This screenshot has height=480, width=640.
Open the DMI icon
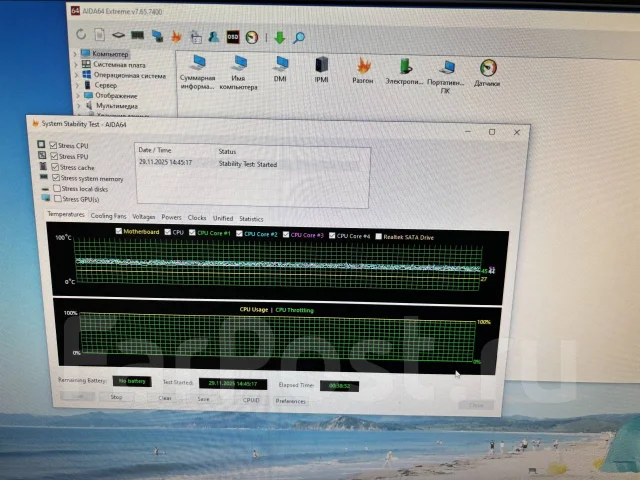coord(281,69)
